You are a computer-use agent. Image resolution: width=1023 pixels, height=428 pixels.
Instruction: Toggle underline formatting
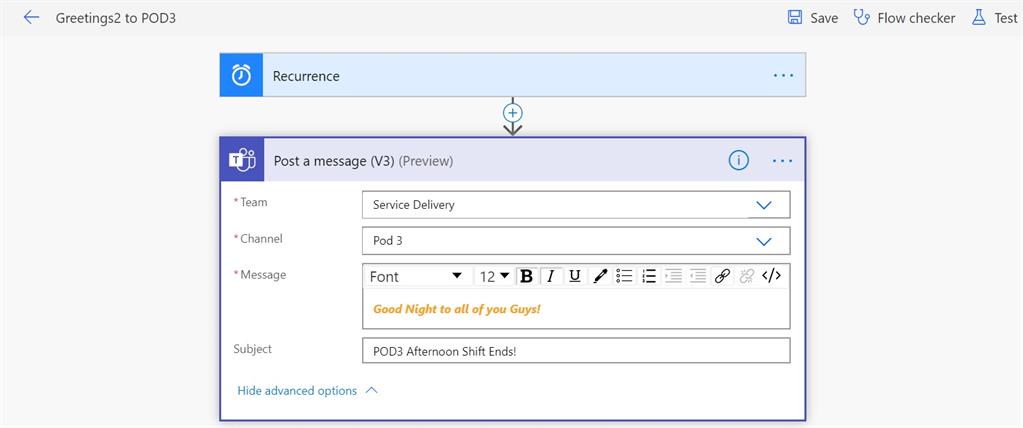pyautogui.click(x=575, y=276)
